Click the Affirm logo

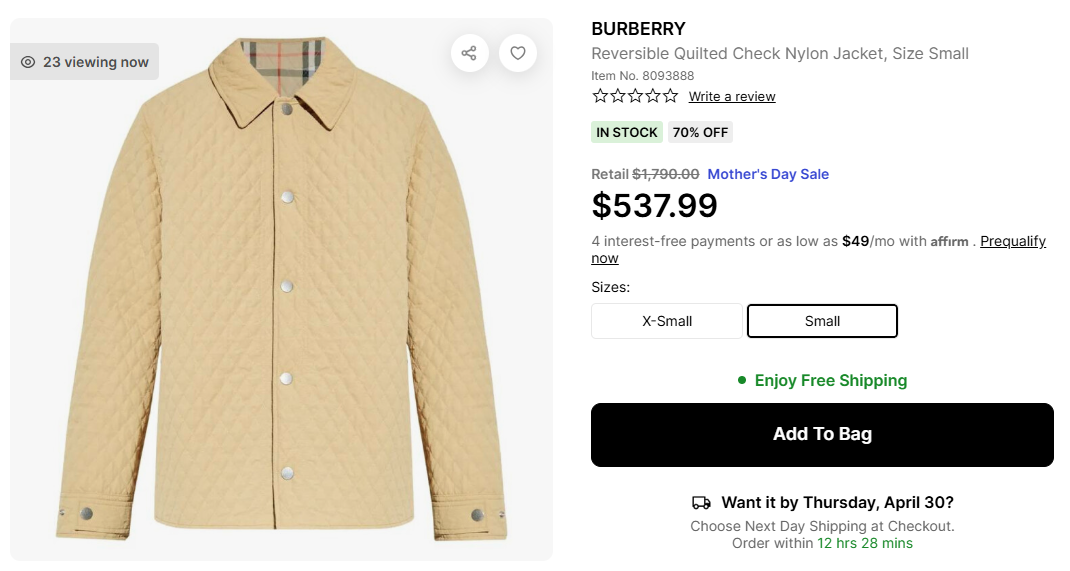(950, 242)
